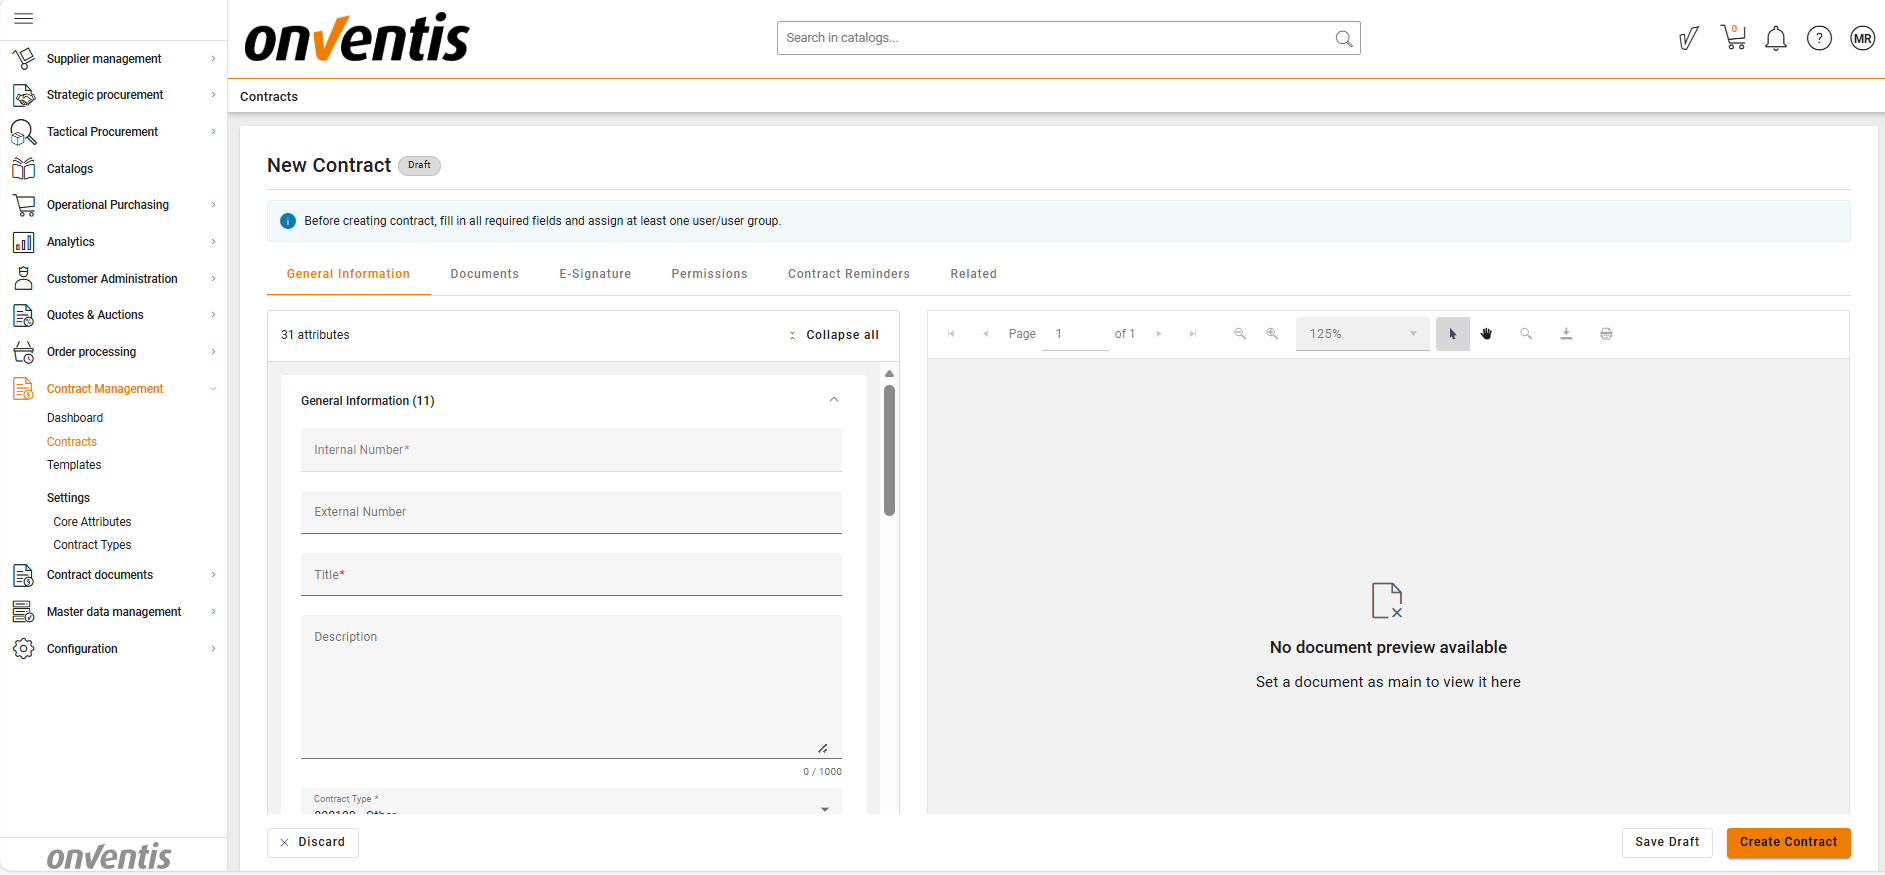
Task: Collapse the General Information (11) section
Action: pyautogui.click(x=833, y=400)
